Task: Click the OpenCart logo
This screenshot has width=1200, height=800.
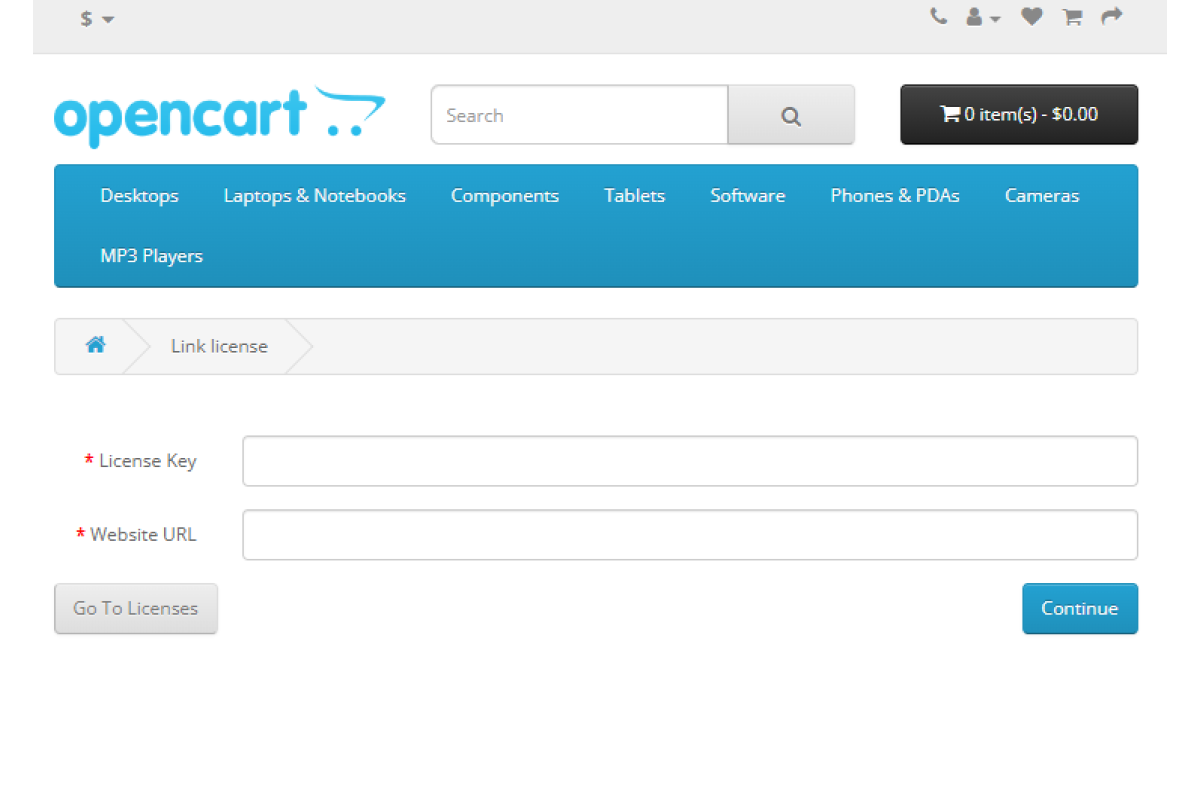Action: pyautogui.click(x=219, y=116)
